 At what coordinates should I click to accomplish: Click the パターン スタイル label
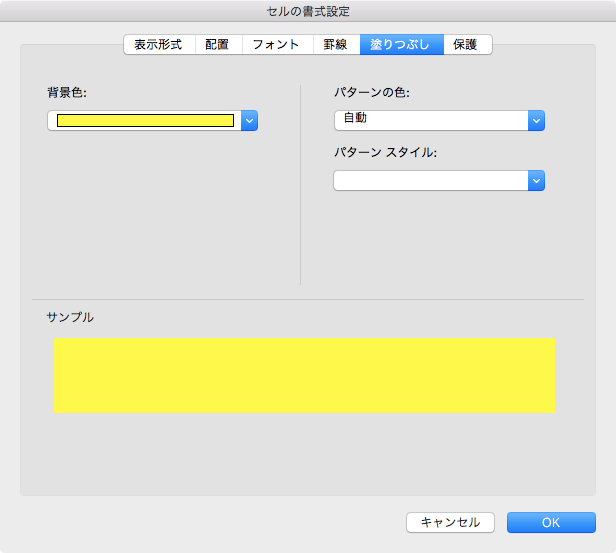[386, 153]
